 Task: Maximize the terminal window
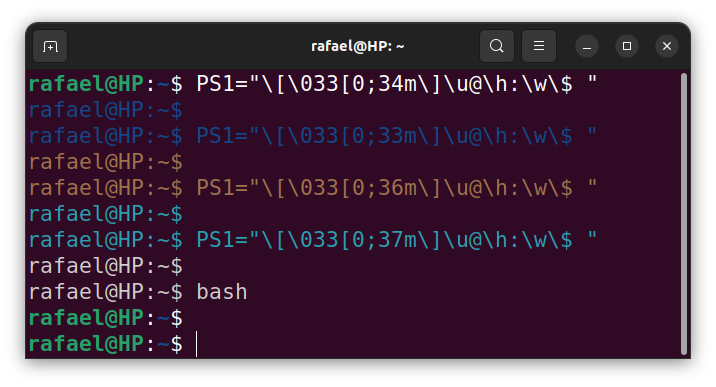pyautogui.click(x=627, y=46)
